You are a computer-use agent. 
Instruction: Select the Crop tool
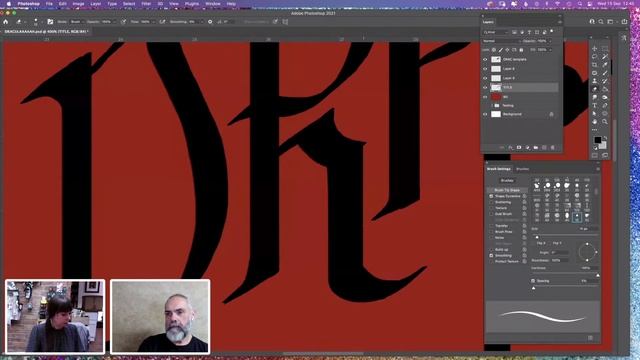595,65
